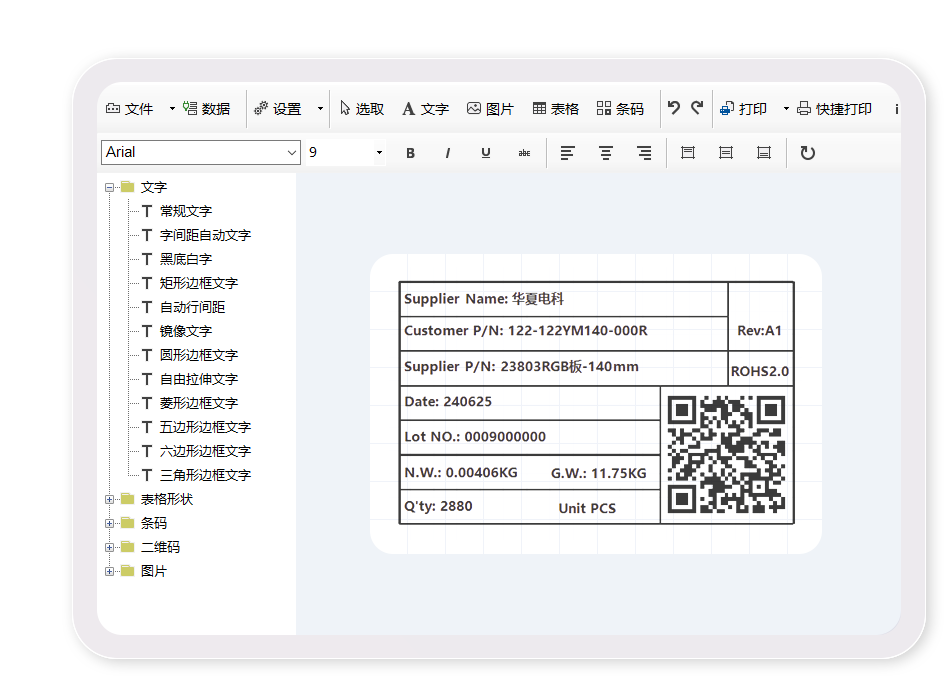Choose the 图片 image tool

tap(490, 109)
